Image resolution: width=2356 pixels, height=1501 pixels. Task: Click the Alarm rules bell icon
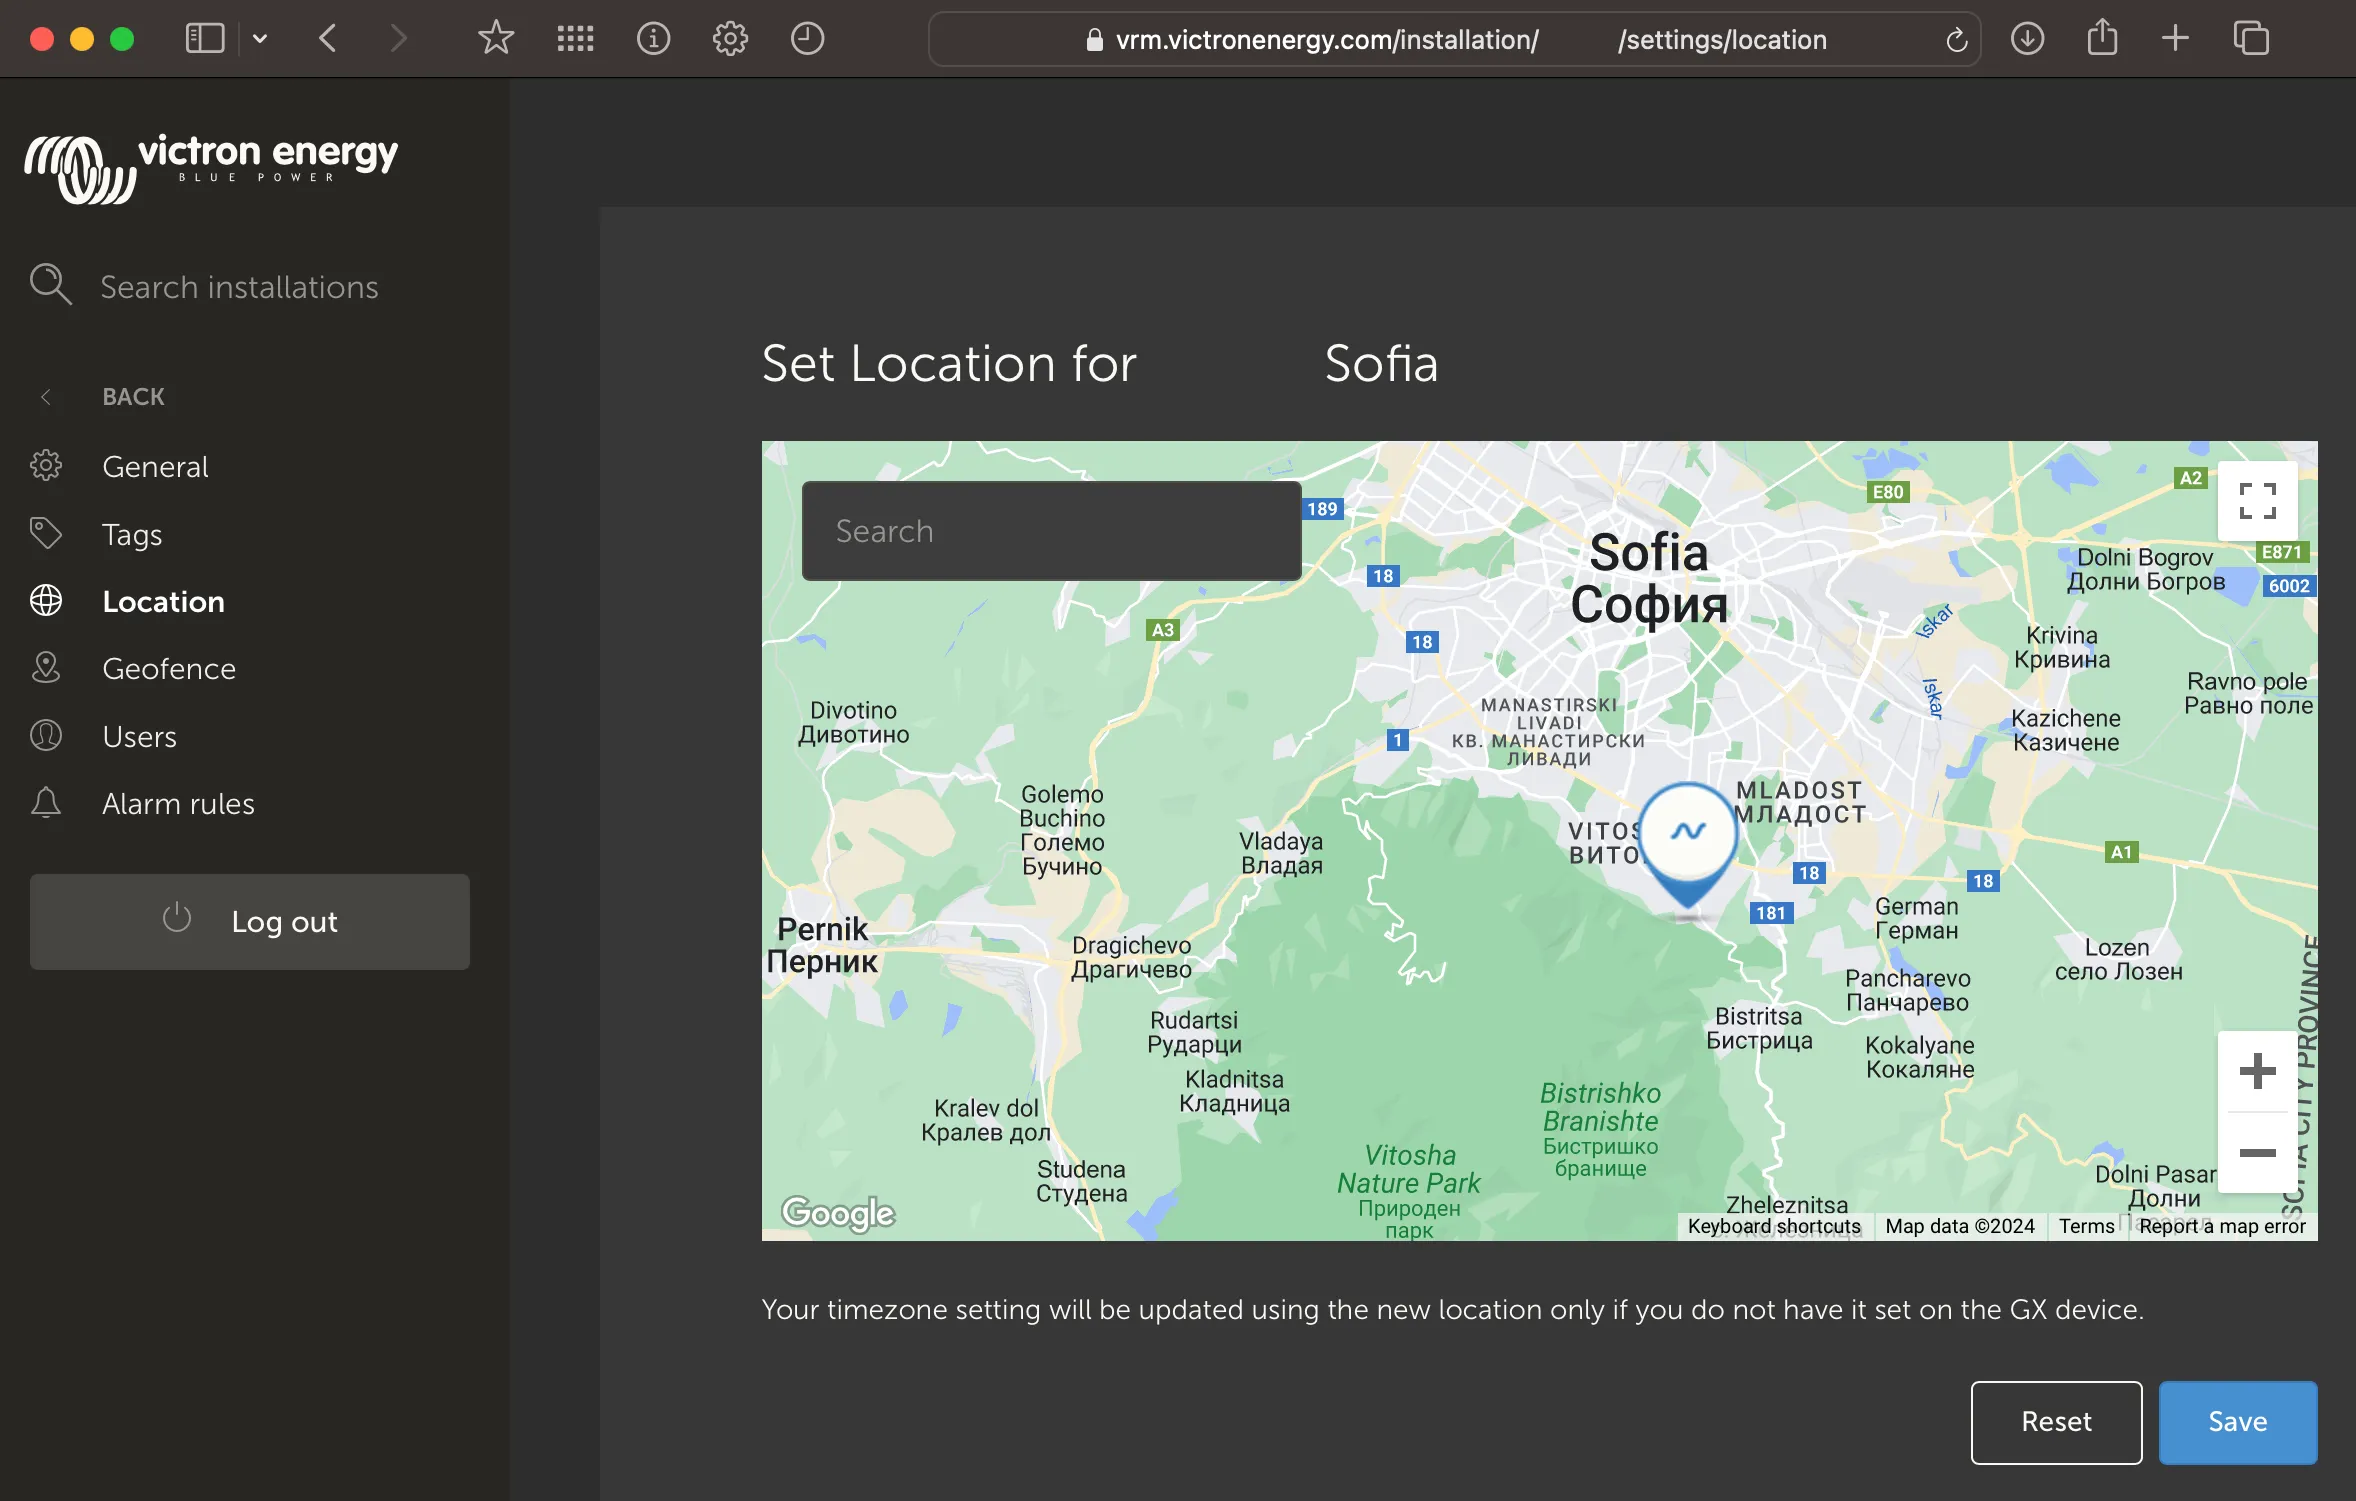46,802
